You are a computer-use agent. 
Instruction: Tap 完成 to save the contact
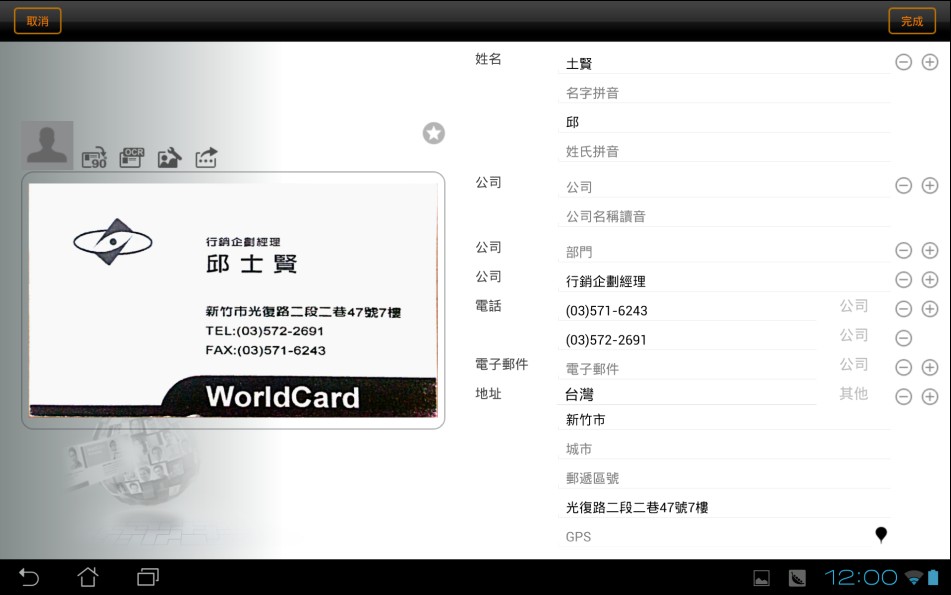[x=912, y=21]
